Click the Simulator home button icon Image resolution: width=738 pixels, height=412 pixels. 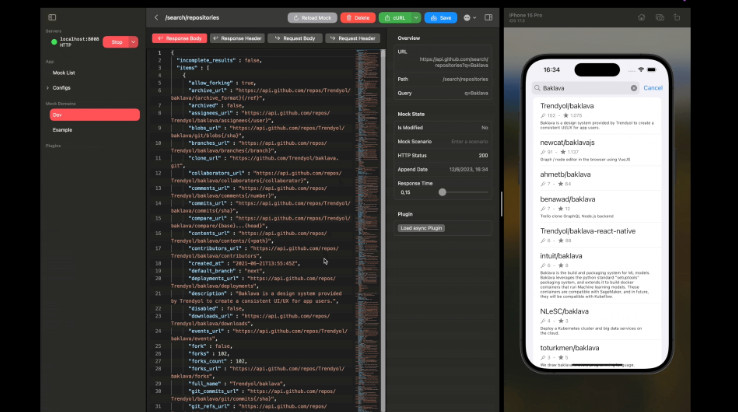(642, 17)
